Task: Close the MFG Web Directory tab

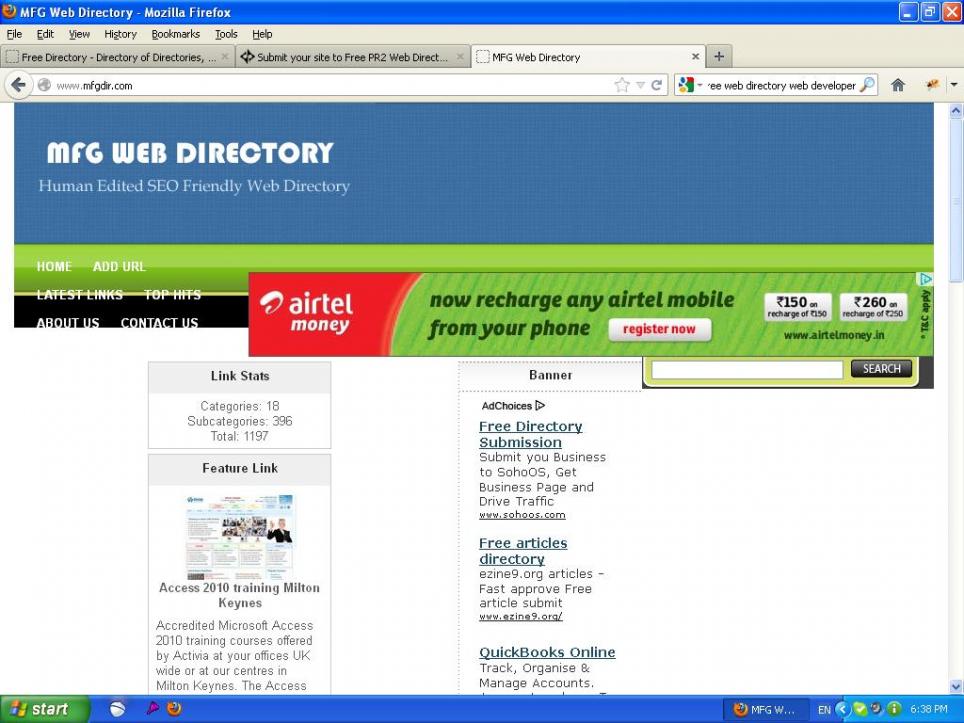Action: click(x=695, y=57)
